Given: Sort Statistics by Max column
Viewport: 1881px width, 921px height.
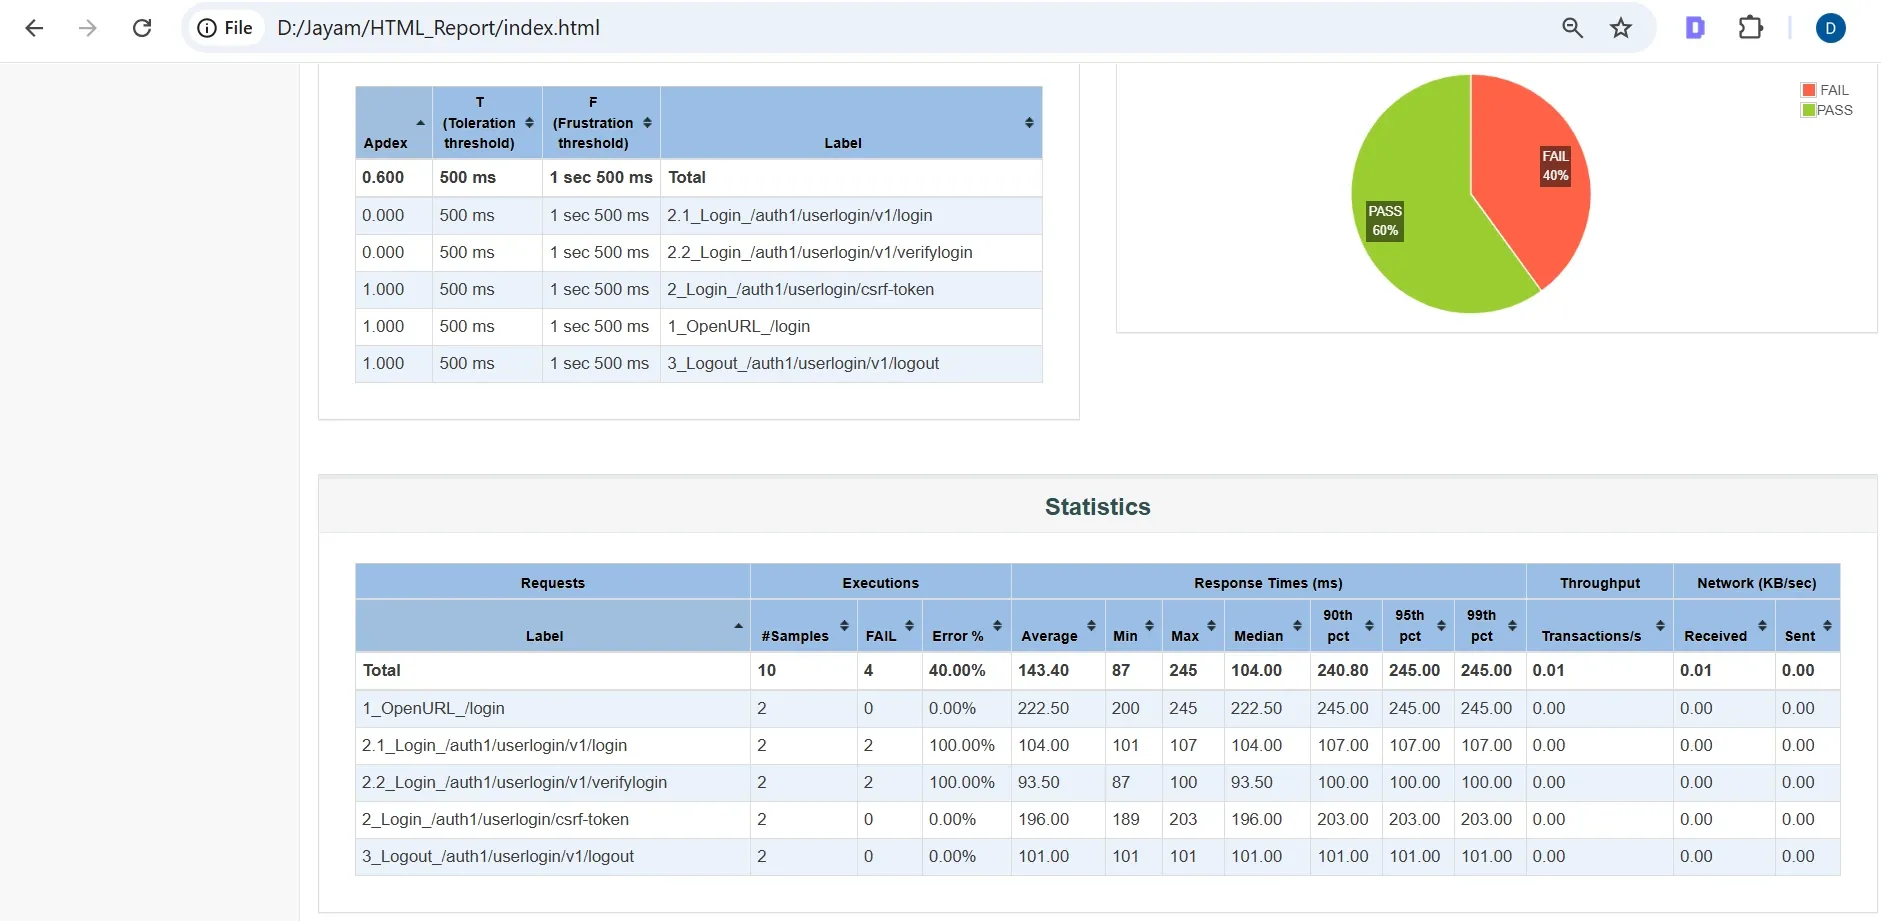Looking at the screenshot, I should coord(1193,626).
